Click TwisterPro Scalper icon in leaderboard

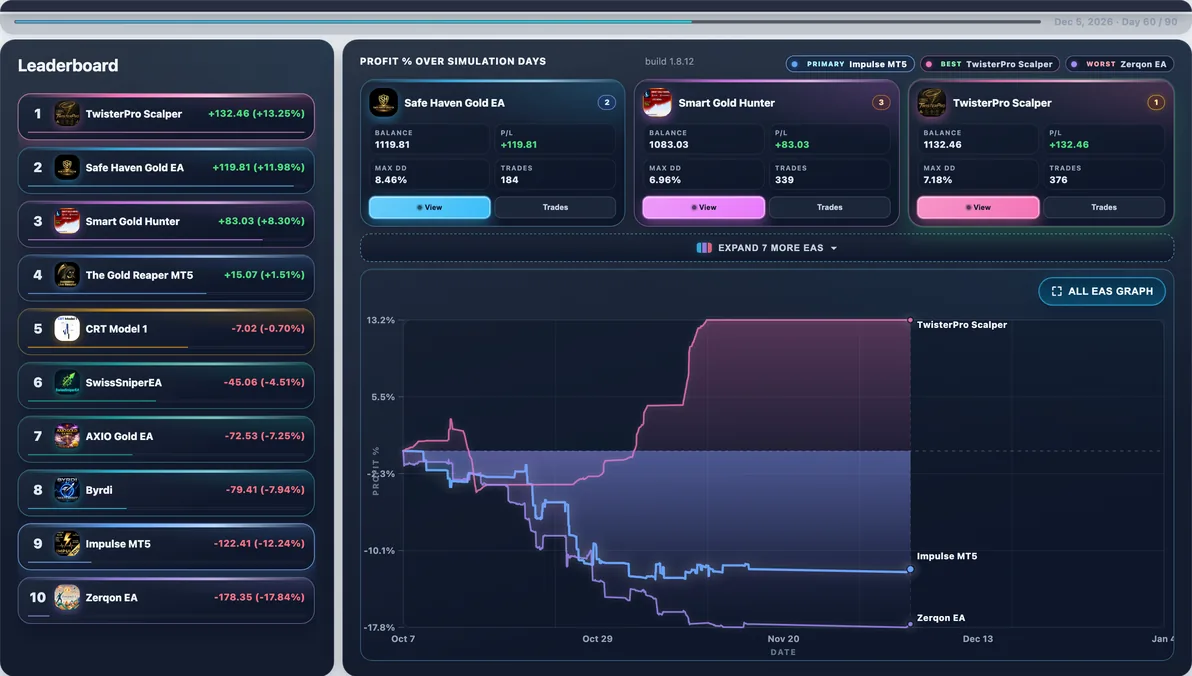67,114
